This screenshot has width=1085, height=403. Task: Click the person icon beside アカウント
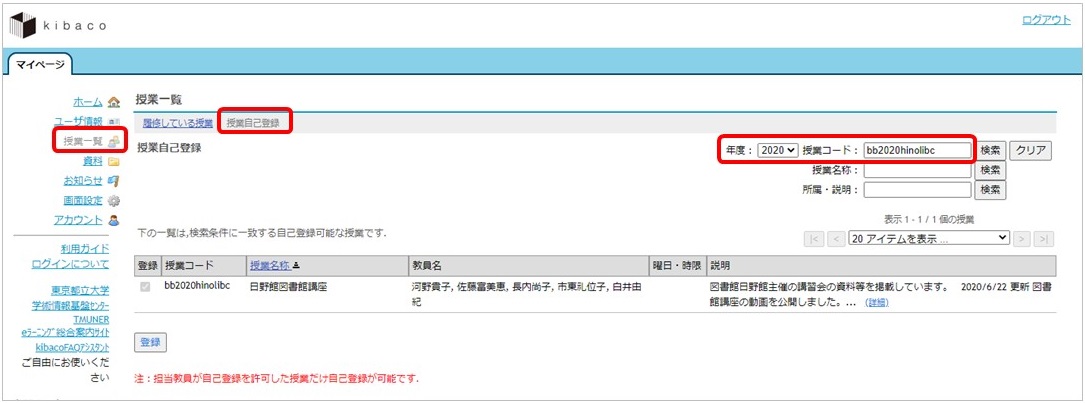click(114, 221)
